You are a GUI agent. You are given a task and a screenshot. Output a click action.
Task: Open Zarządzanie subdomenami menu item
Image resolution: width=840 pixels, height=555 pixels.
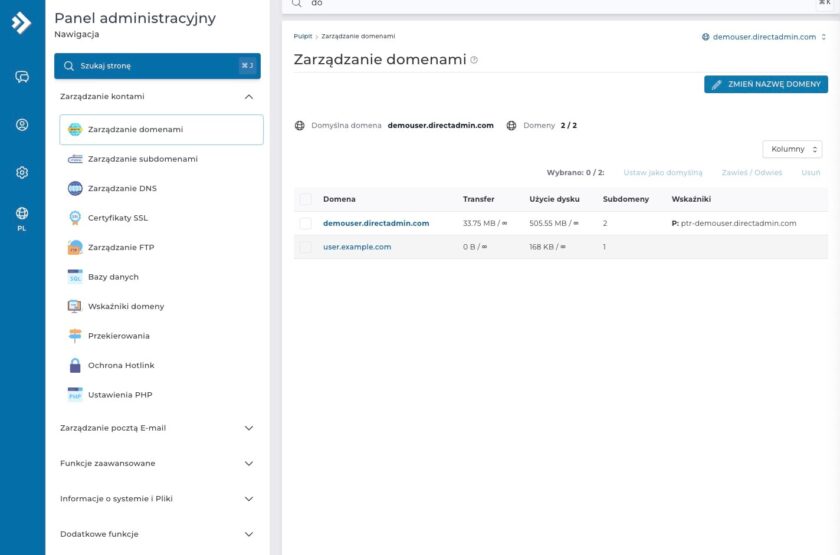161,159
